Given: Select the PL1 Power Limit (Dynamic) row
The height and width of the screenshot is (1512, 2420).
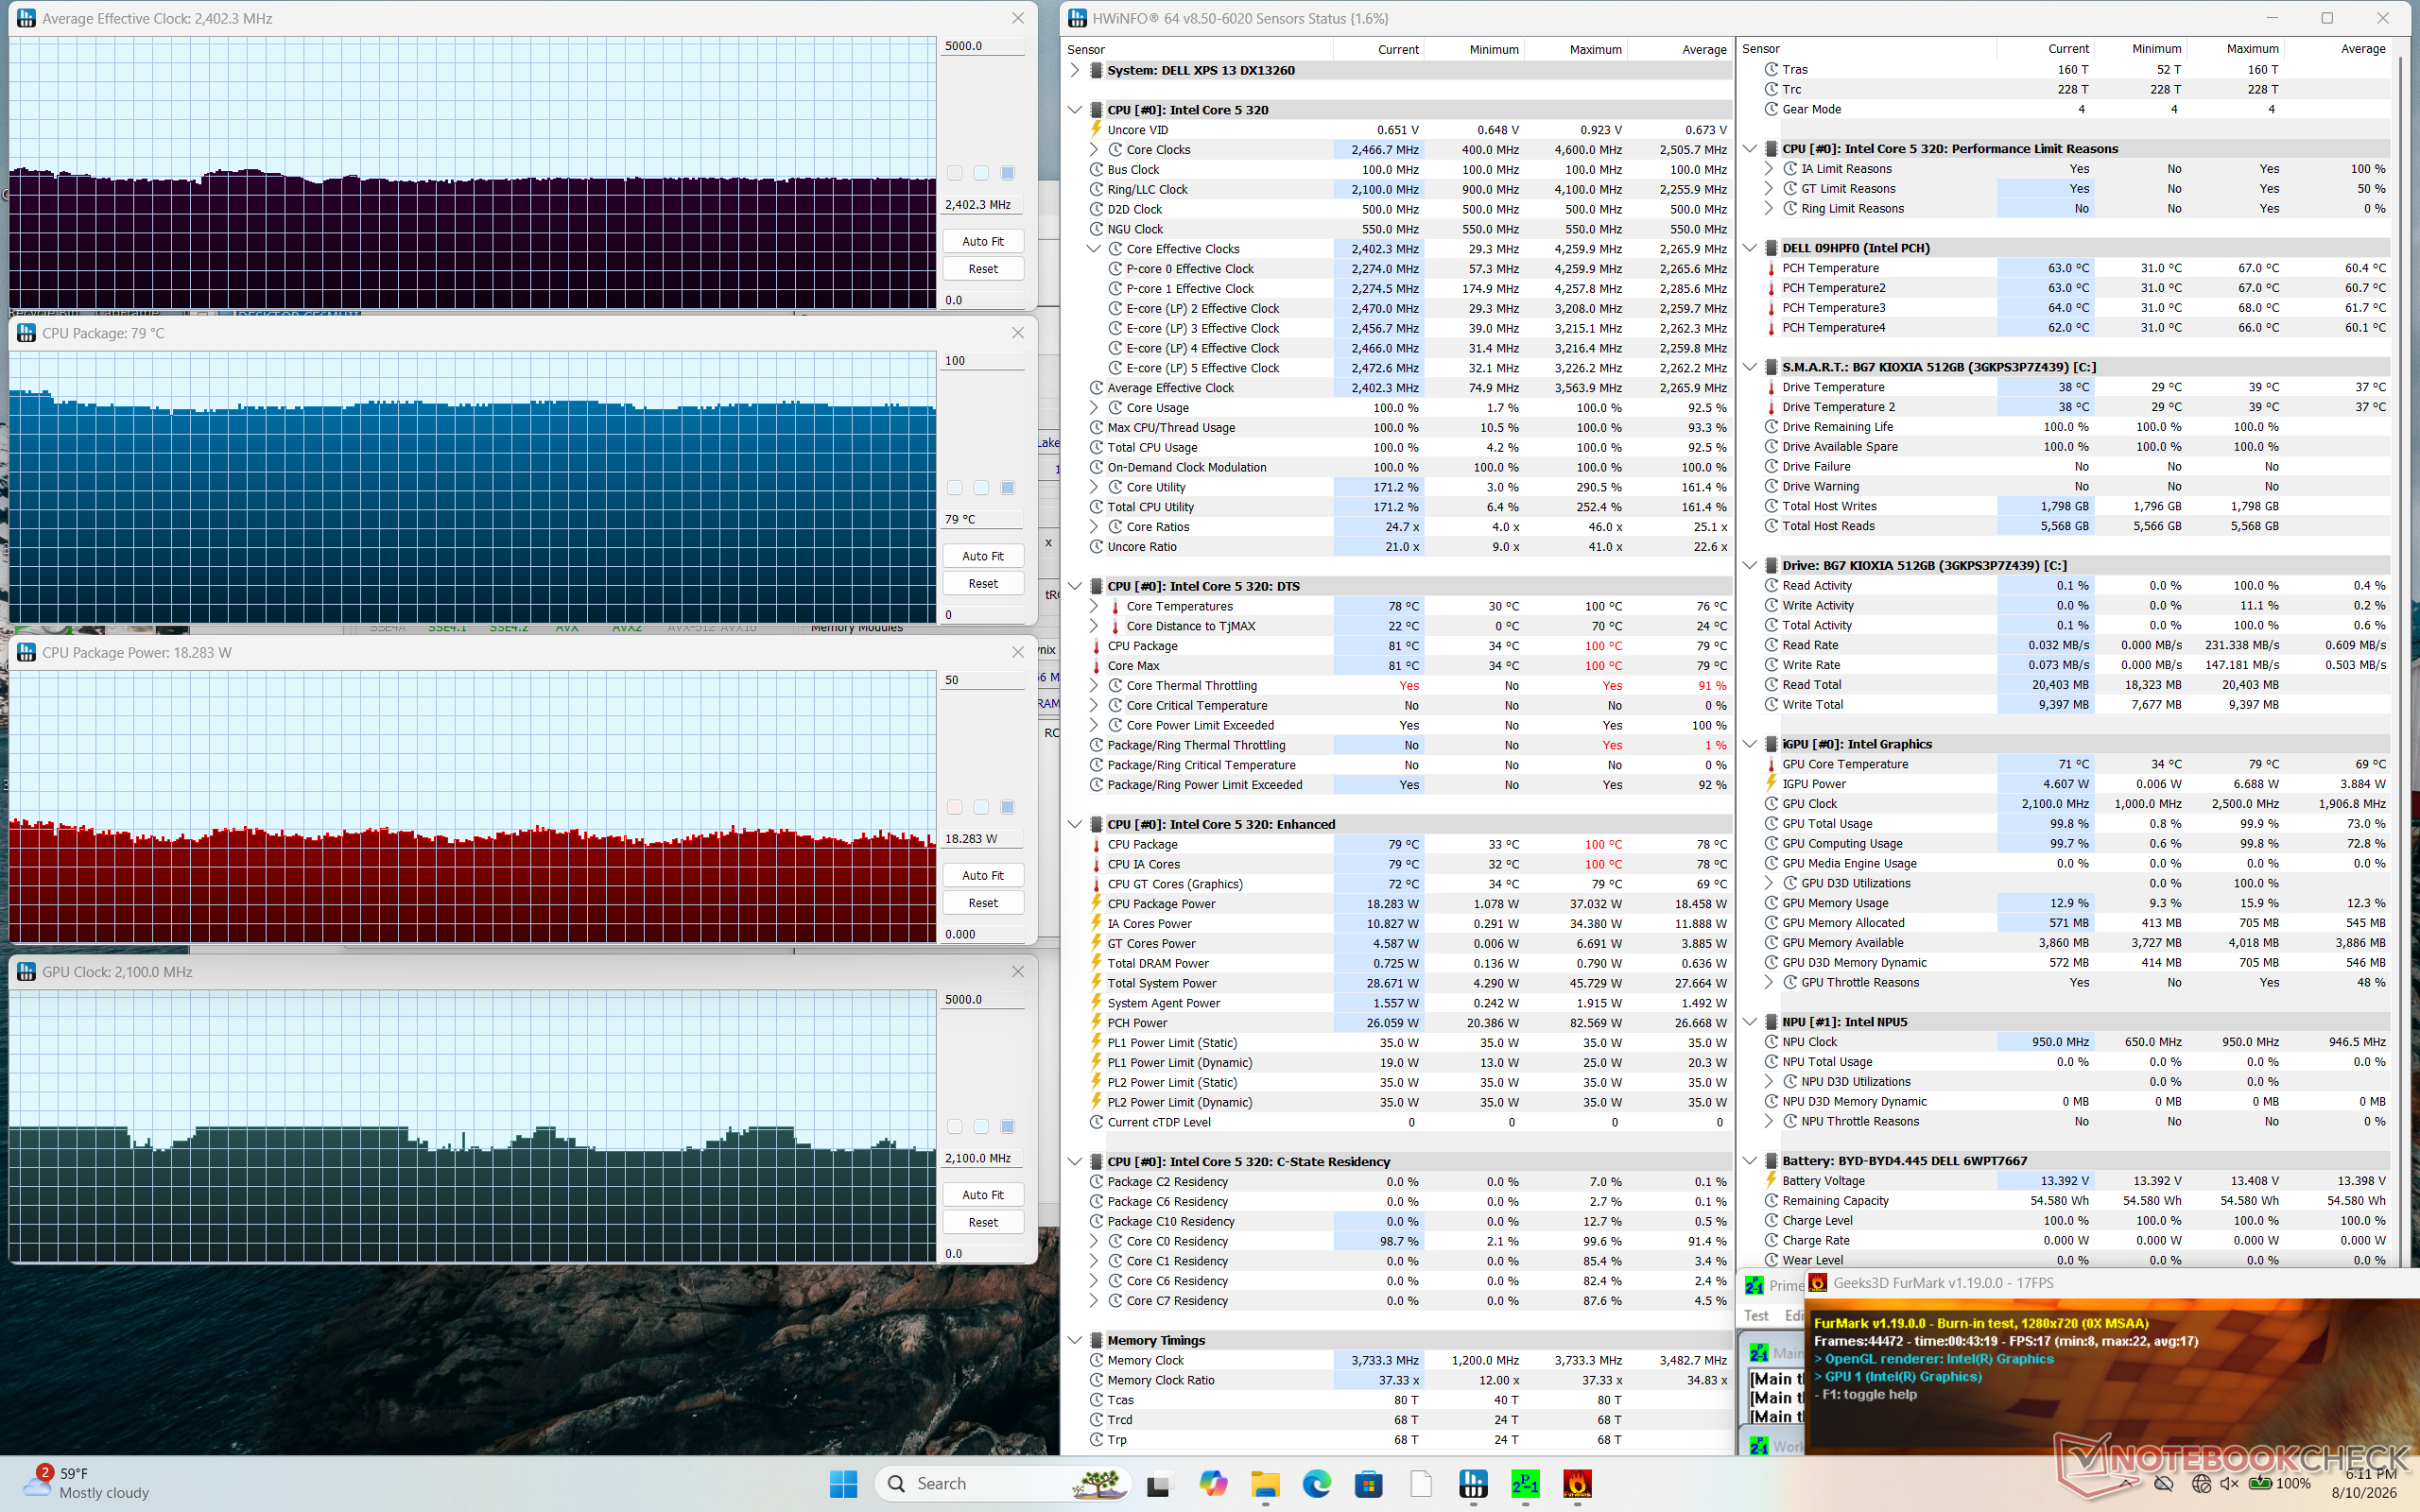Looking at the screenshot, I should point(1410,1063).
